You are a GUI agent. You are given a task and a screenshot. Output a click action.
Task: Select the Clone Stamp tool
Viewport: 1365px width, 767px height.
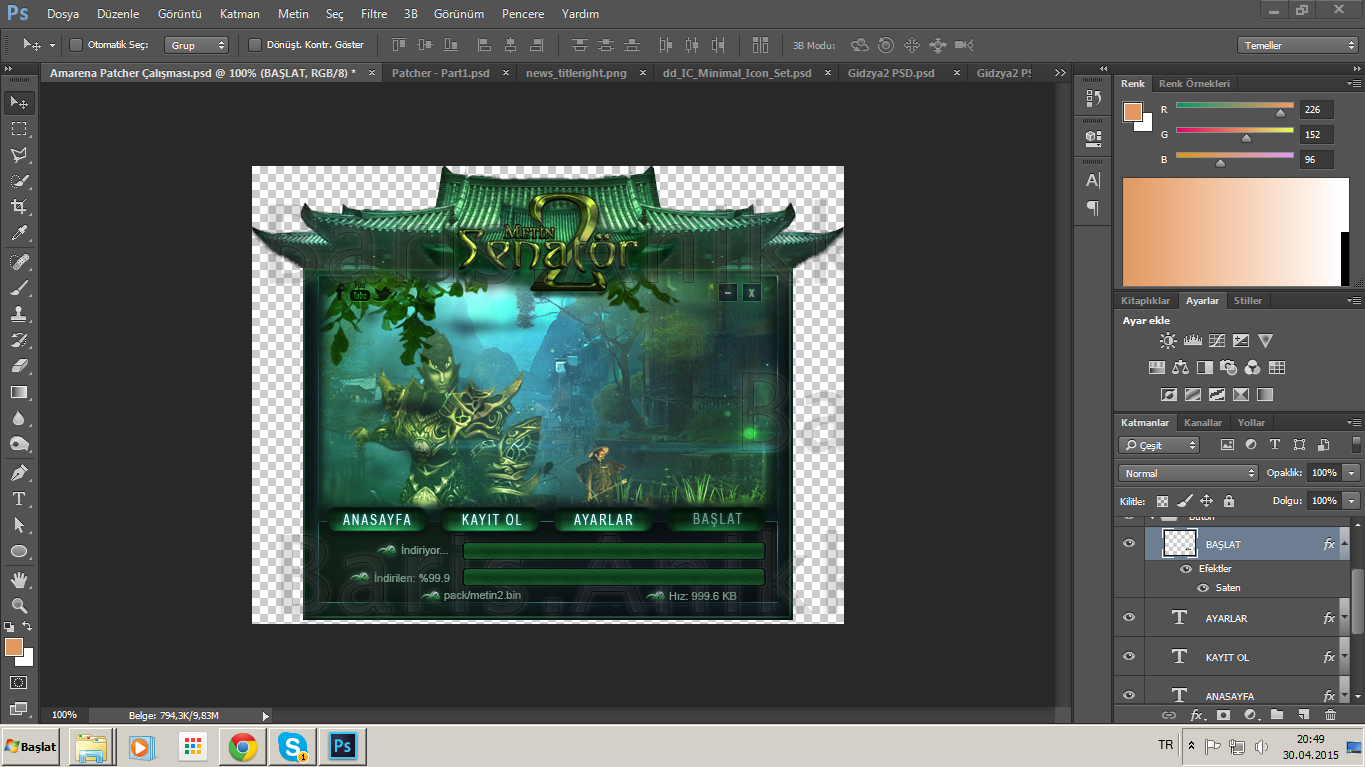pyautogui.click(x=19, y=314)
